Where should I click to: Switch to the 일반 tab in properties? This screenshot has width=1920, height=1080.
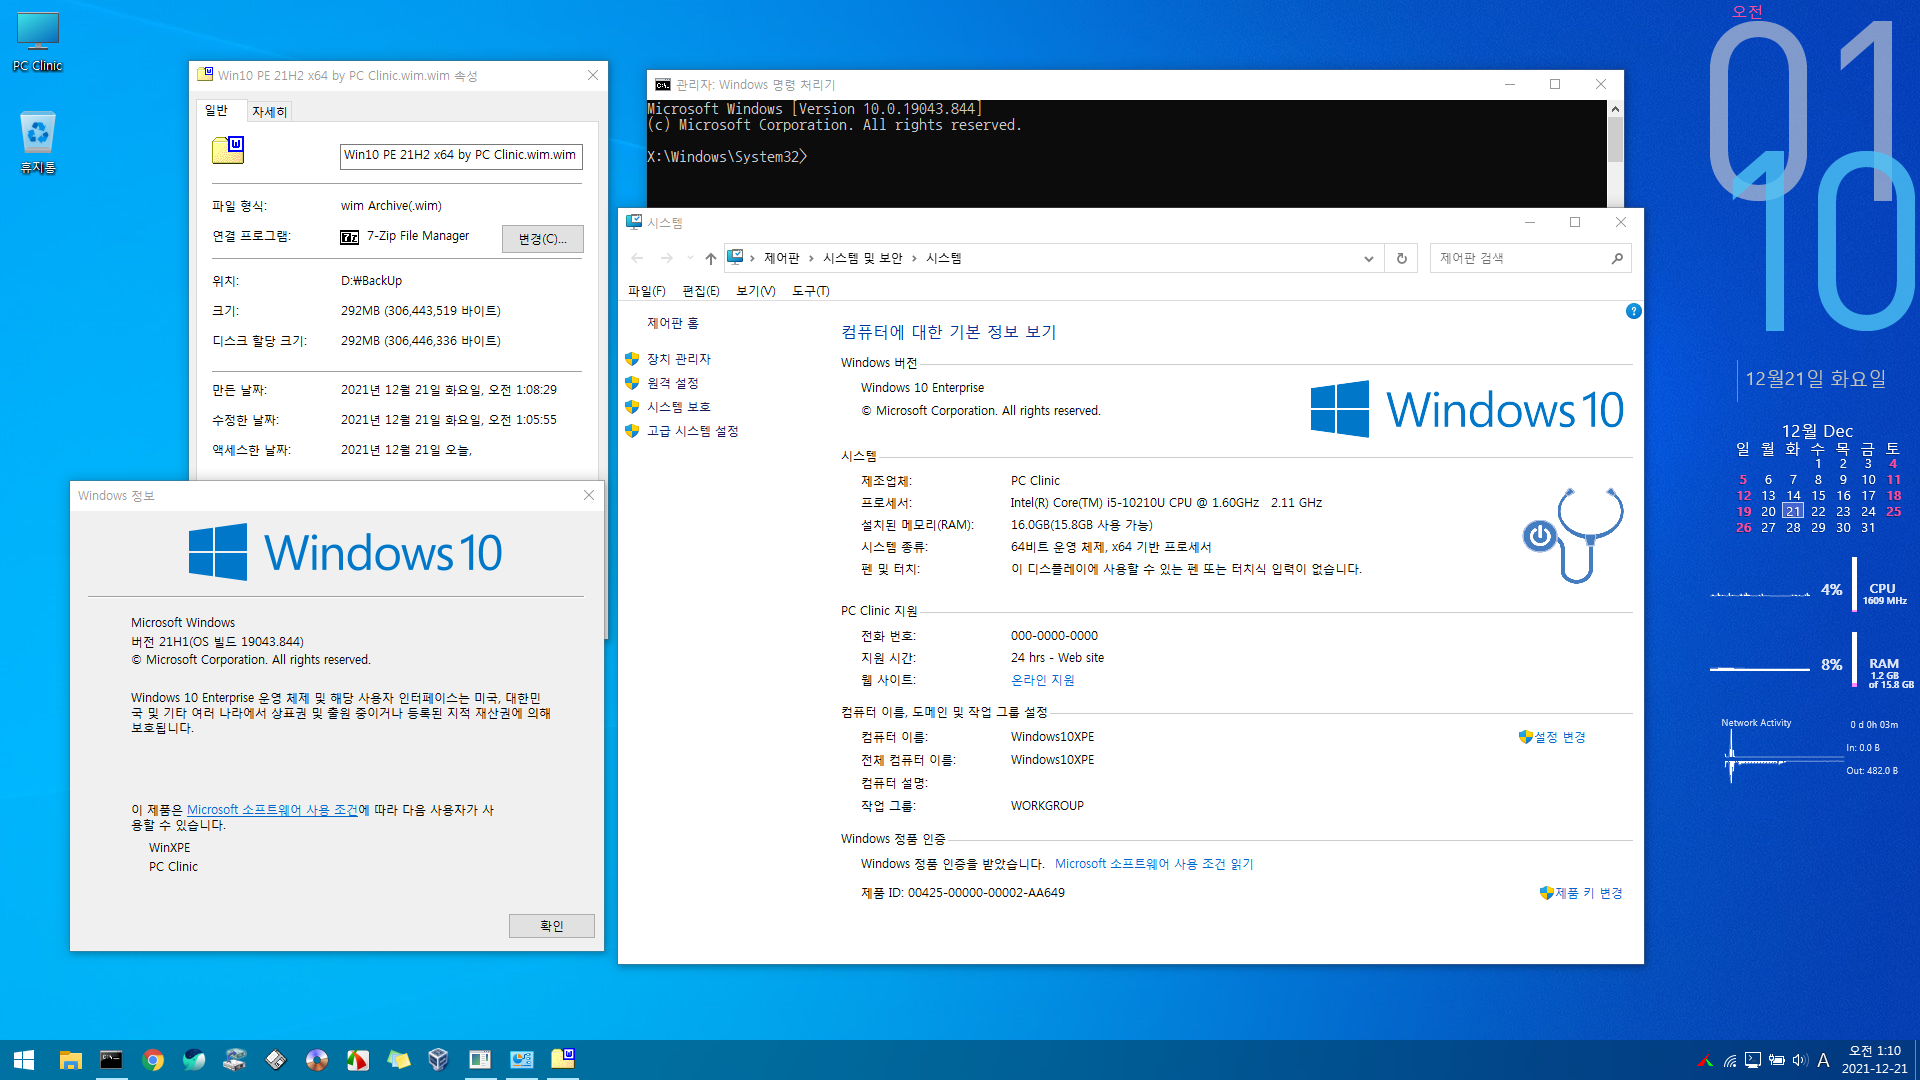tap(217, 111)
